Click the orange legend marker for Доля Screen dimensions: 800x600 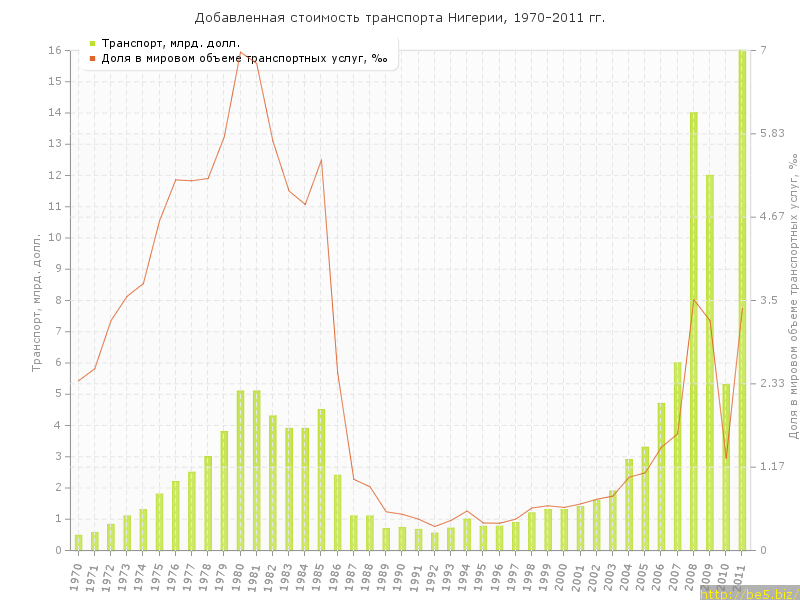click(92, 58)
